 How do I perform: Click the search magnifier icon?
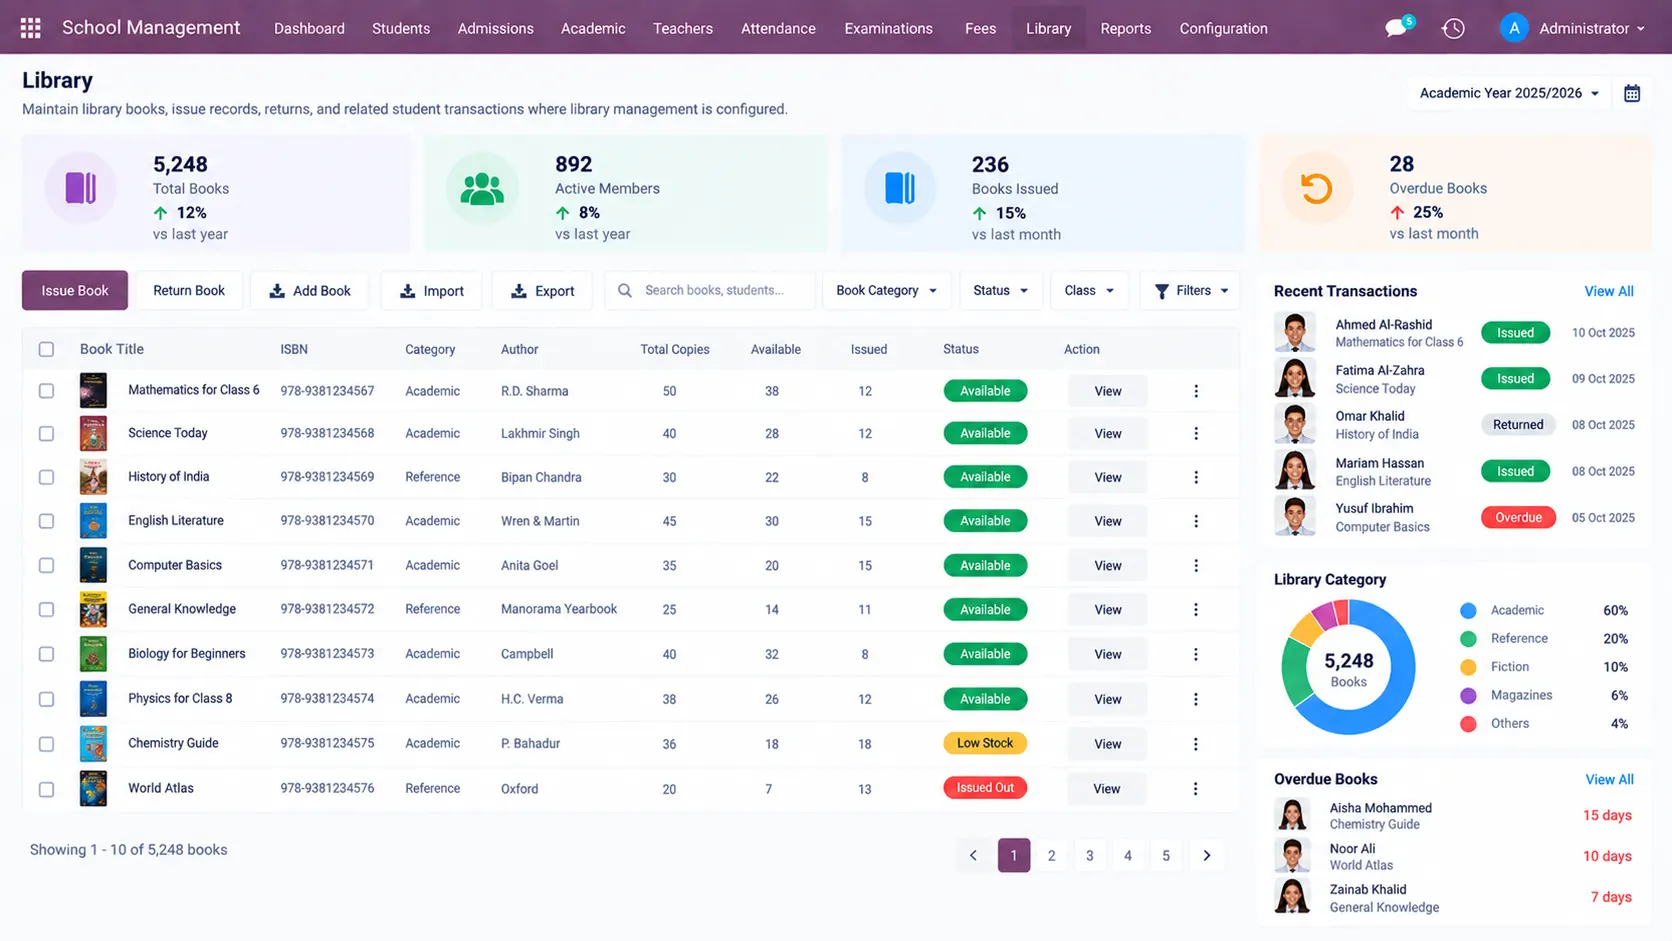pyautogui.click(x=625, y=290)
